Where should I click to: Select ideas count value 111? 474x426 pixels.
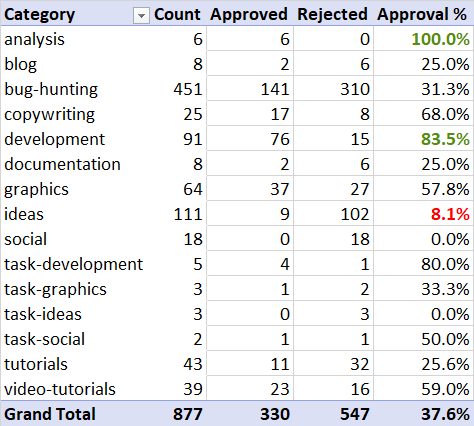188,214
